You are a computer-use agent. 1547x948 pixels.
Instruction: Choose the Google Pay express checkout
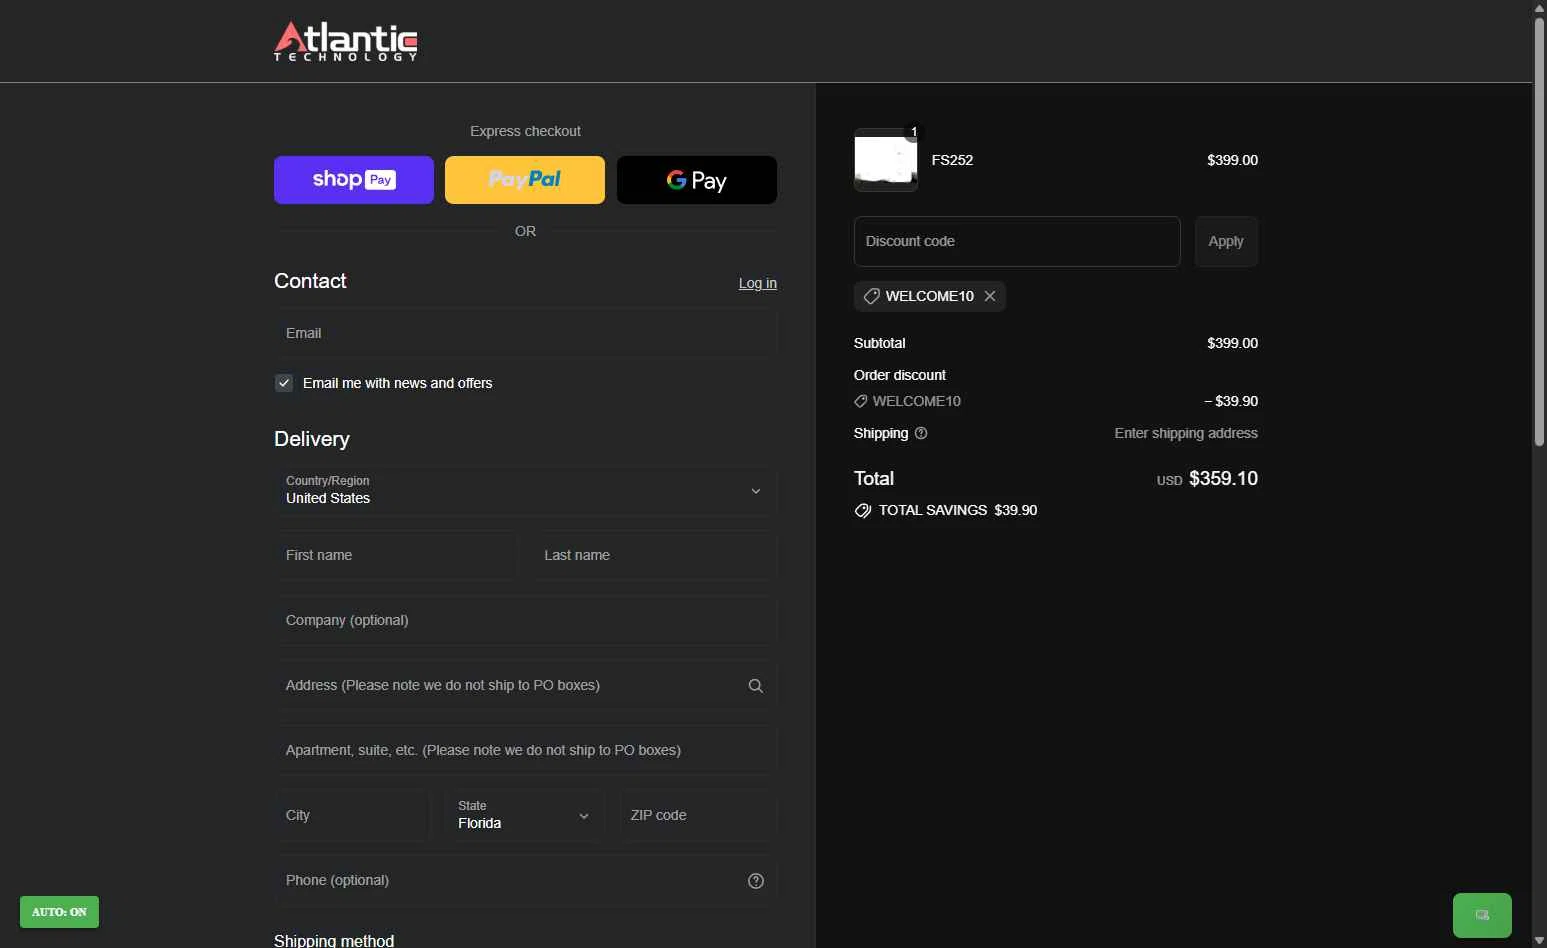[697, 180]
